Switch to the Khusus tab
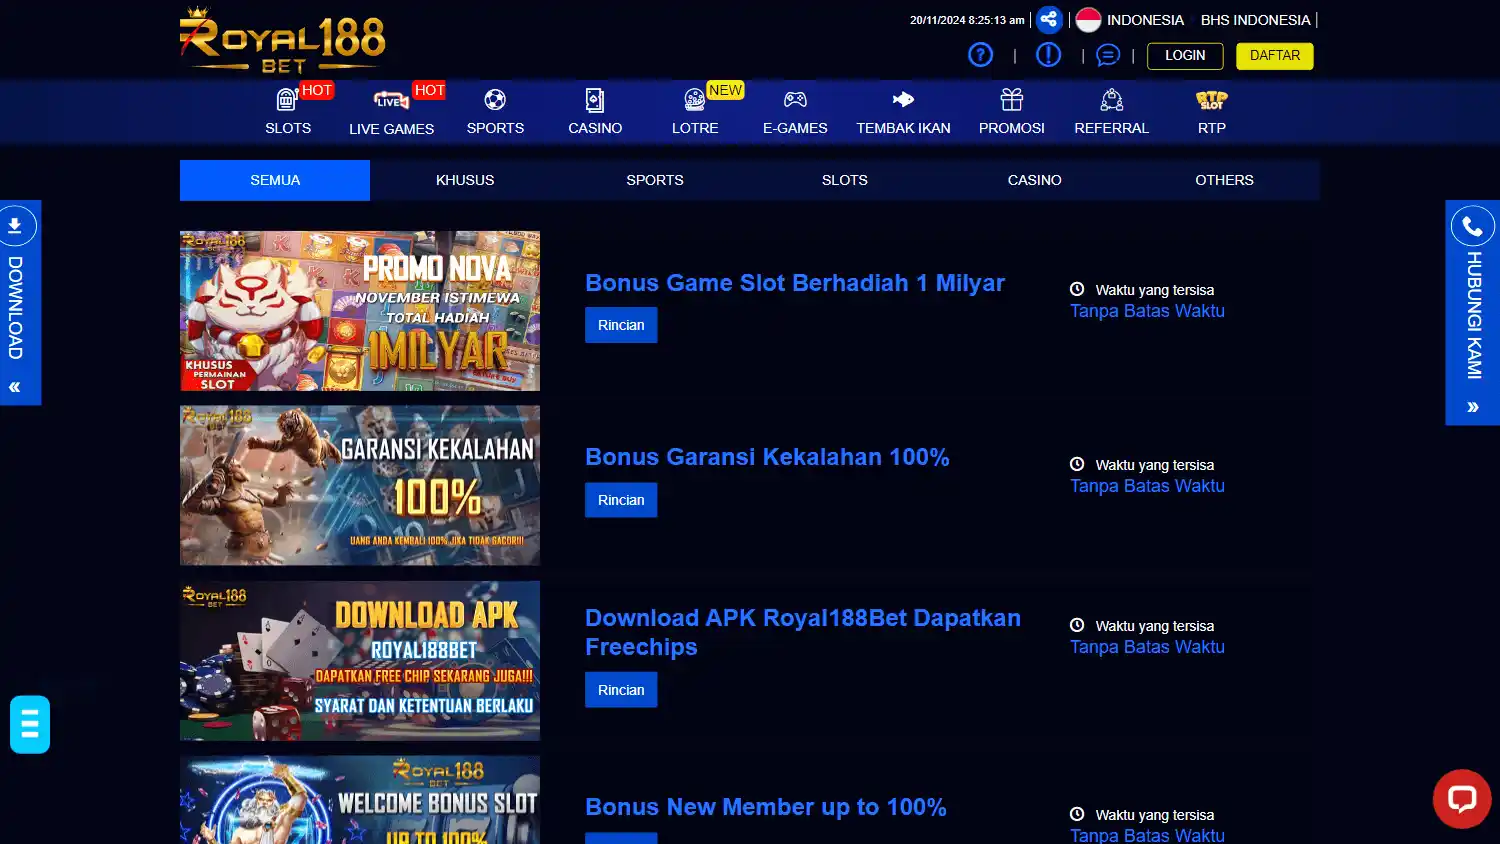Viewport: 1500px width, 844px height. [465, 180]
